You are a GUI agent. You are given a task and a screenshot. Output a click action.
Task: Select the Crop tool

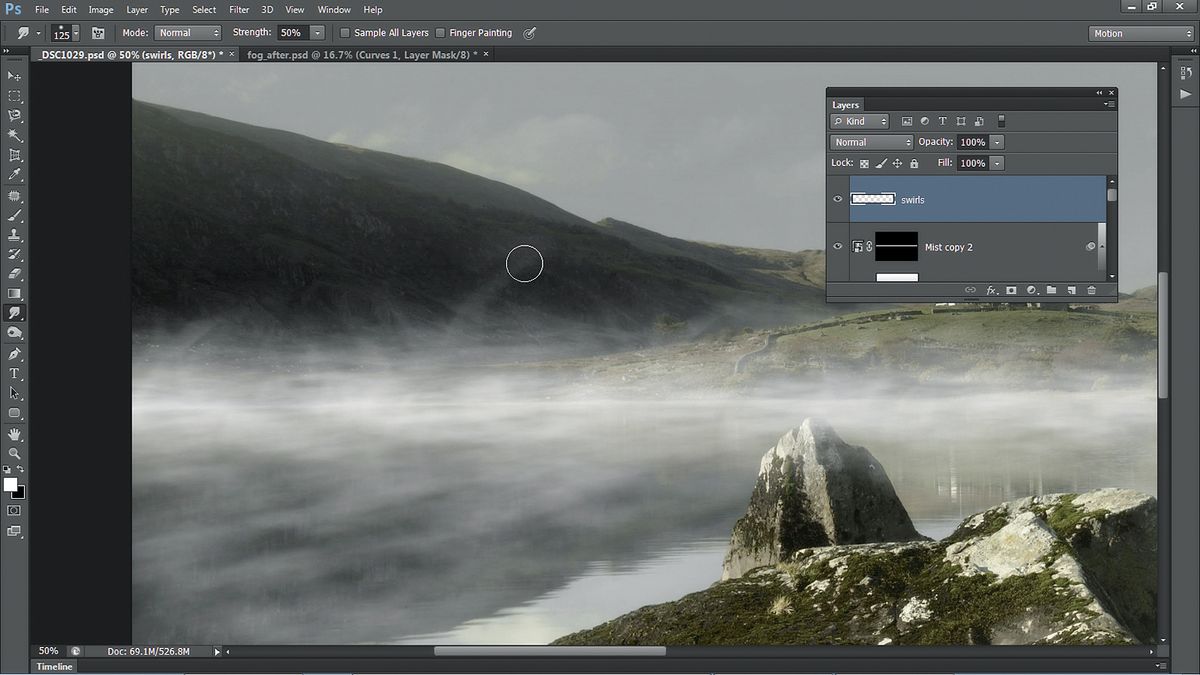[x=14, y=155]
